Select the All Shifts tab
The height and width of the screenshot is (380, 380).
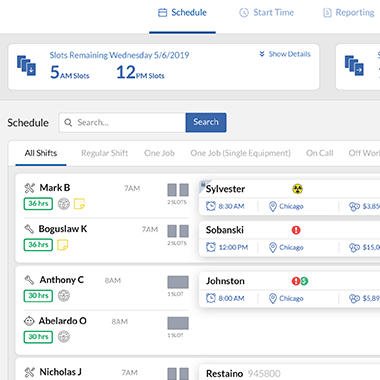click(41, 153)
